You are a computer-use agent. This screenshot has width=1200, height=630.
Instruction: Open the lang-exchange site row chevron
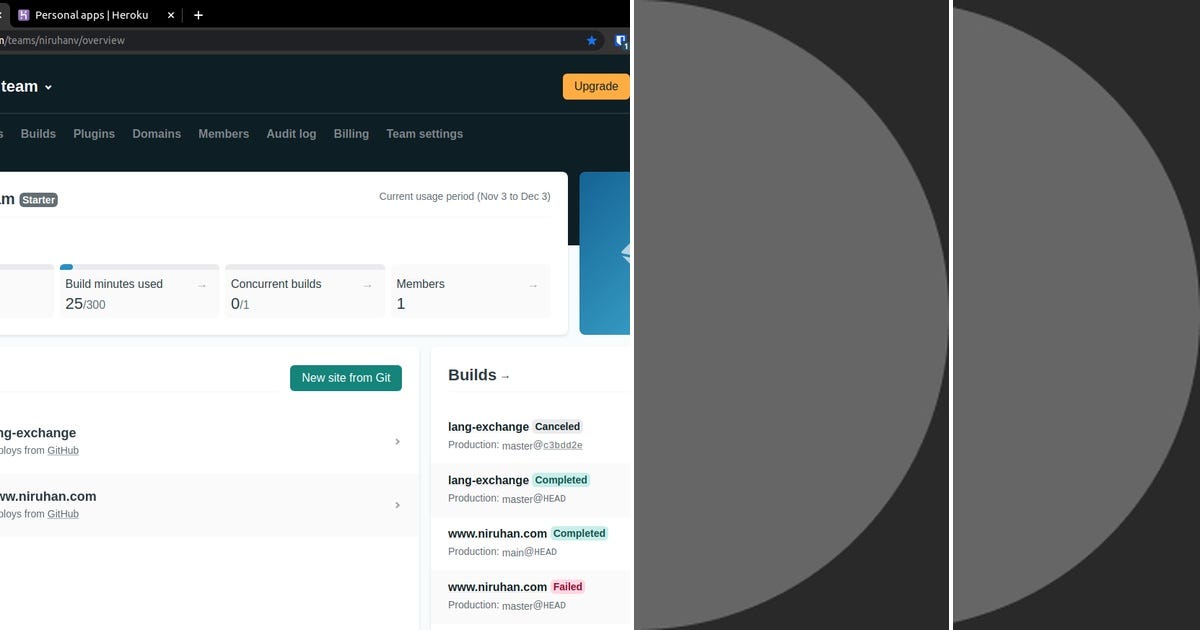tap(397, 441)
